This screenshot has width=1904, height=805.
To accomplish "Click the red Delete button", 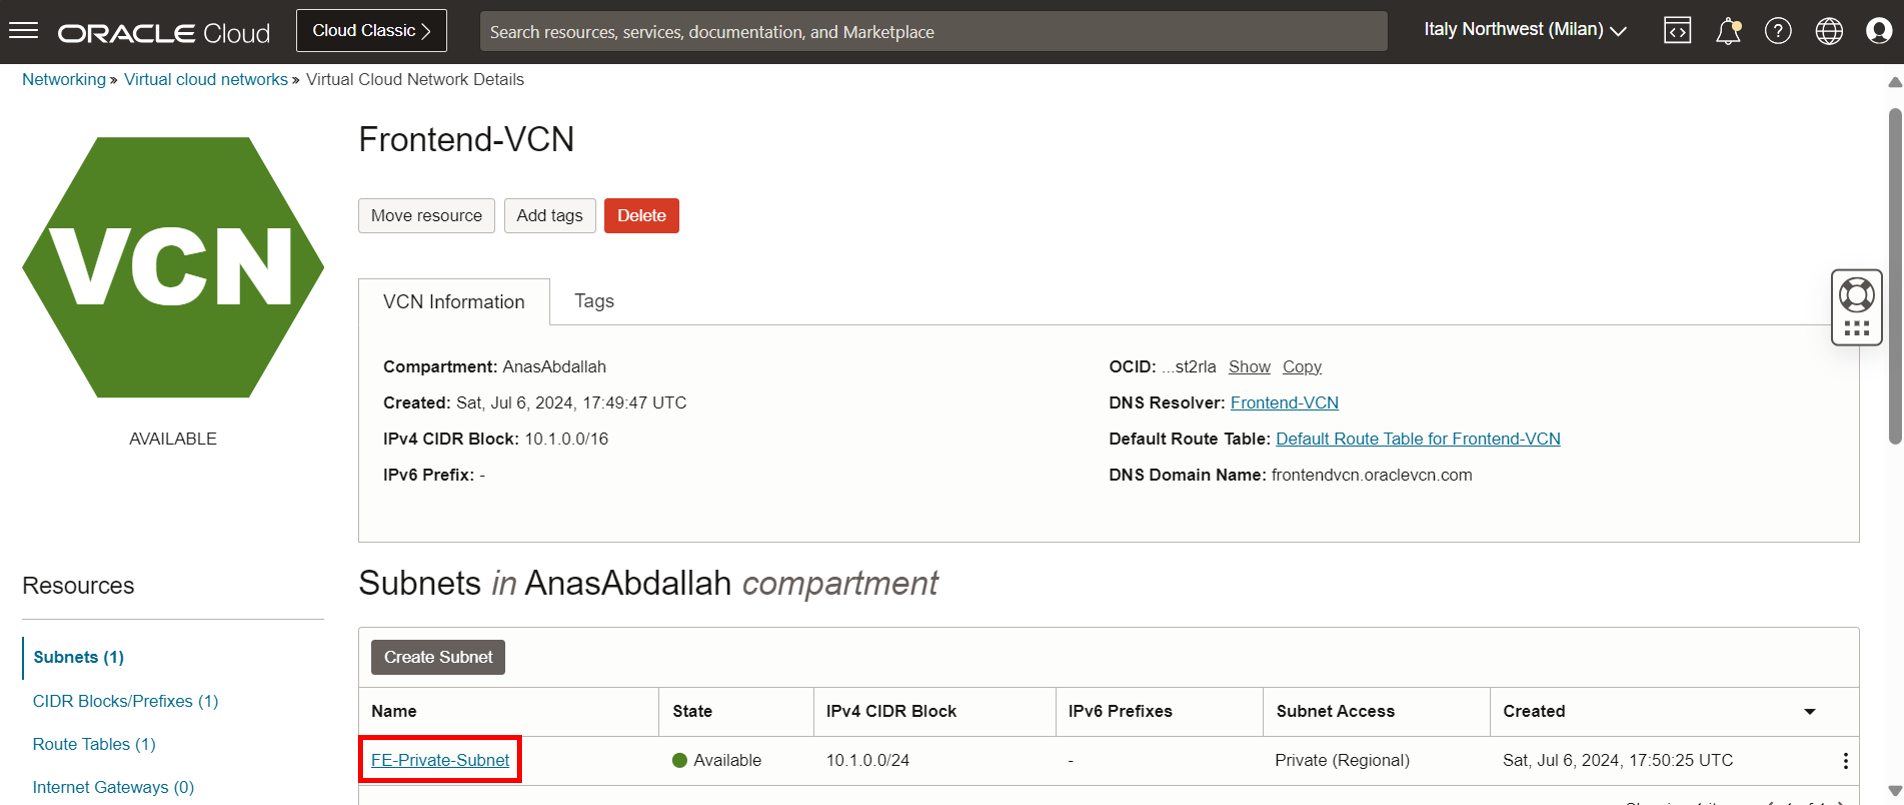I will point(641,216).
